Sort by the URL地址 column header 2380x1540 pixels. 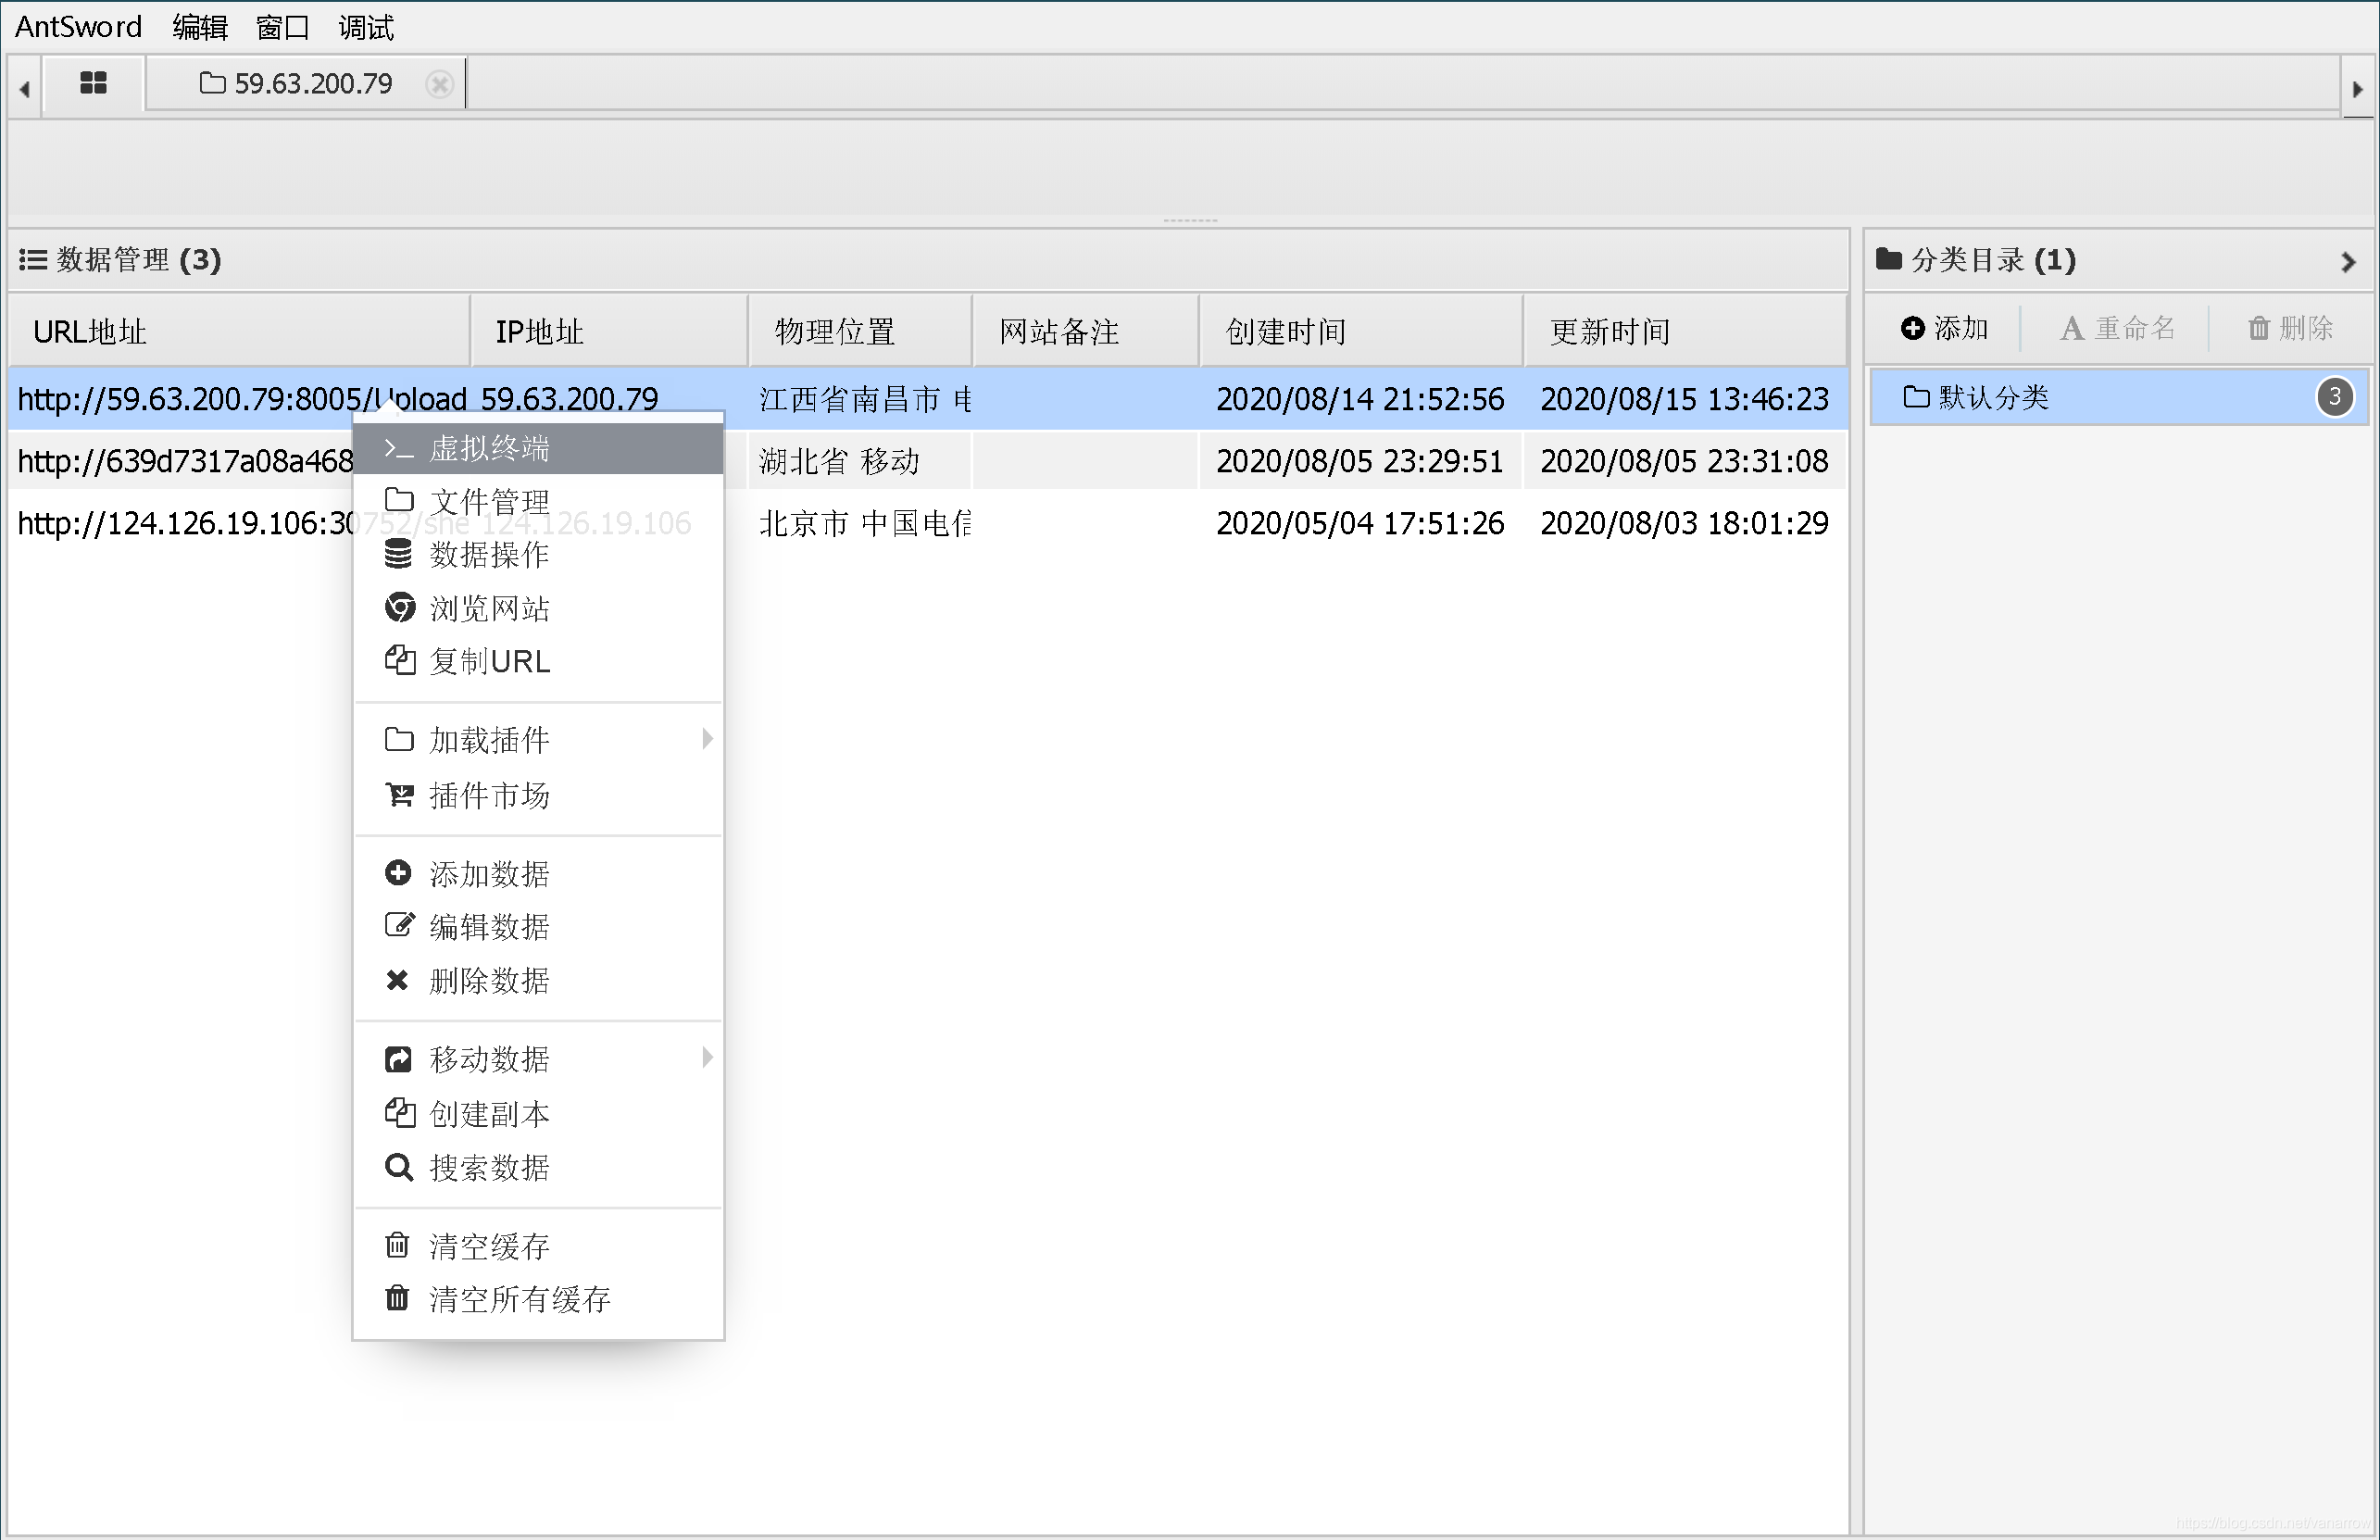click(239, 331)
